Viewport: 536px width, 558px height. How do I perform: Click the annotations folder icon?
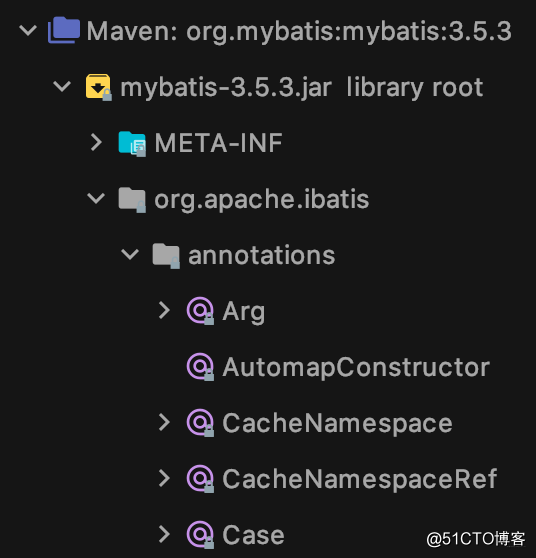tap(166, 255)
